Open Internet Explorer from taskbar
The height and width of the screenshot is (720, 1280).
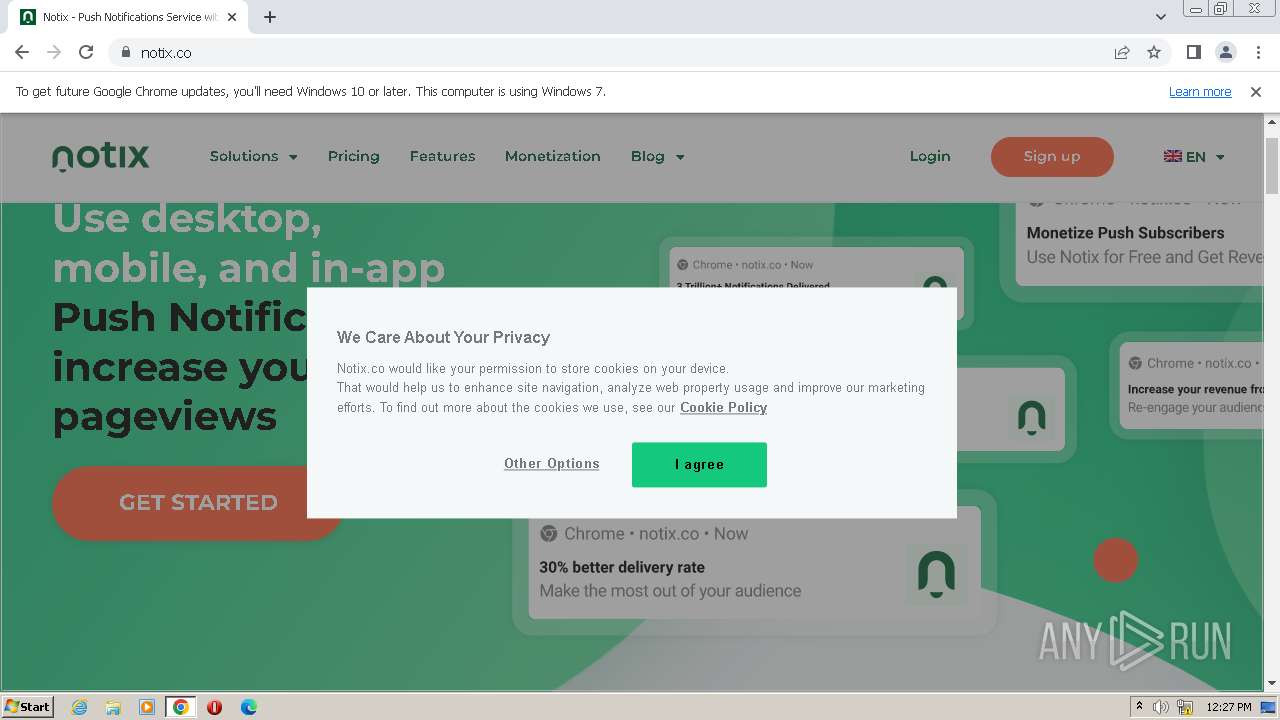(x=79, y=707)
